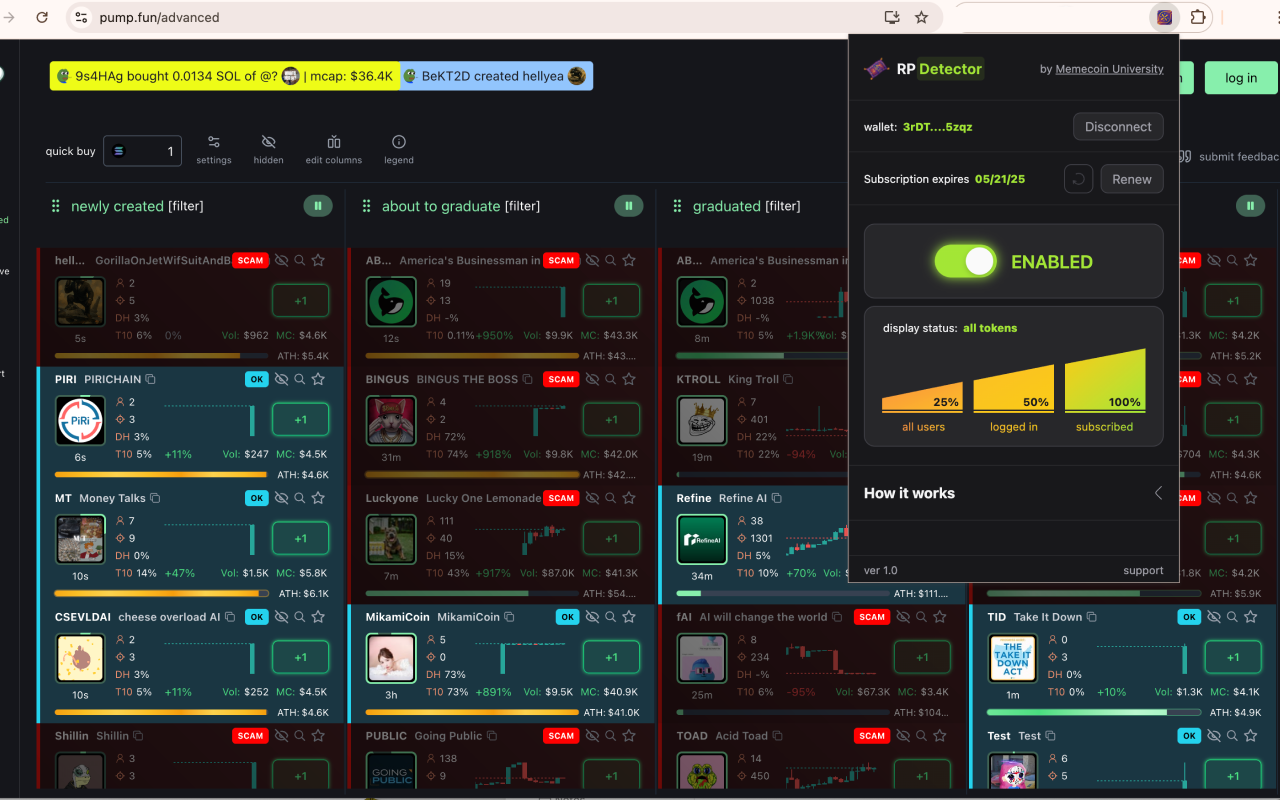Open the about to graduate [filter] options
This screenshot has width=1280, height=800.
[x=522, y=206]
